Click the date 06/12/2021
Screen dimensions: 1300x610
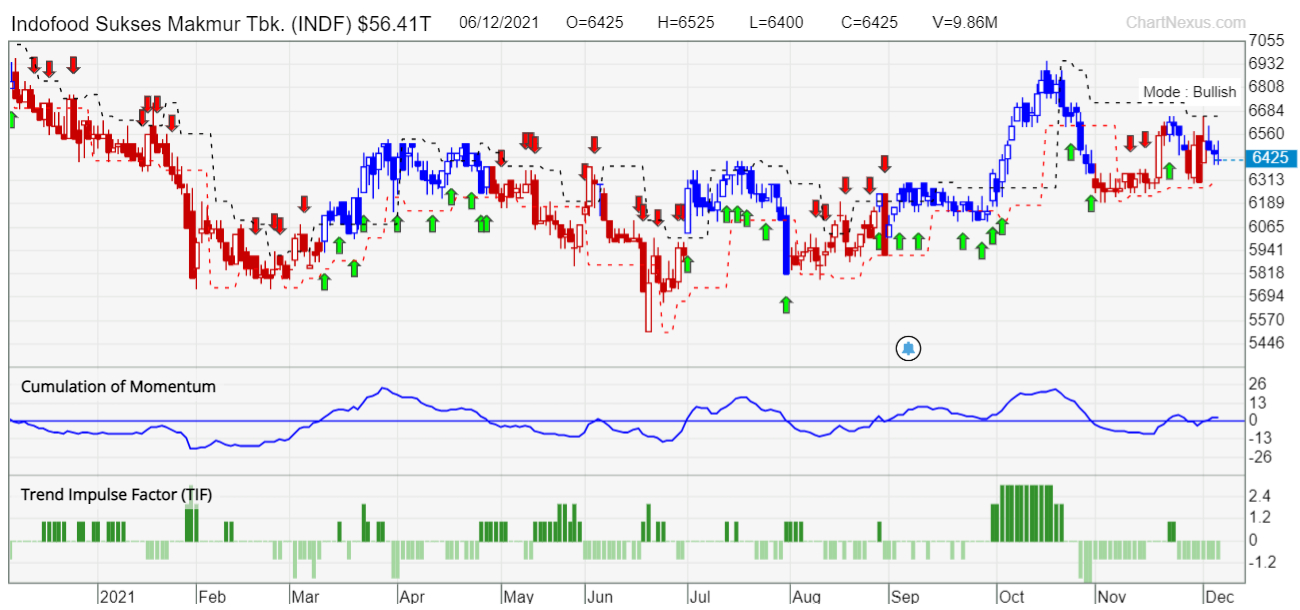click(501, 22)
